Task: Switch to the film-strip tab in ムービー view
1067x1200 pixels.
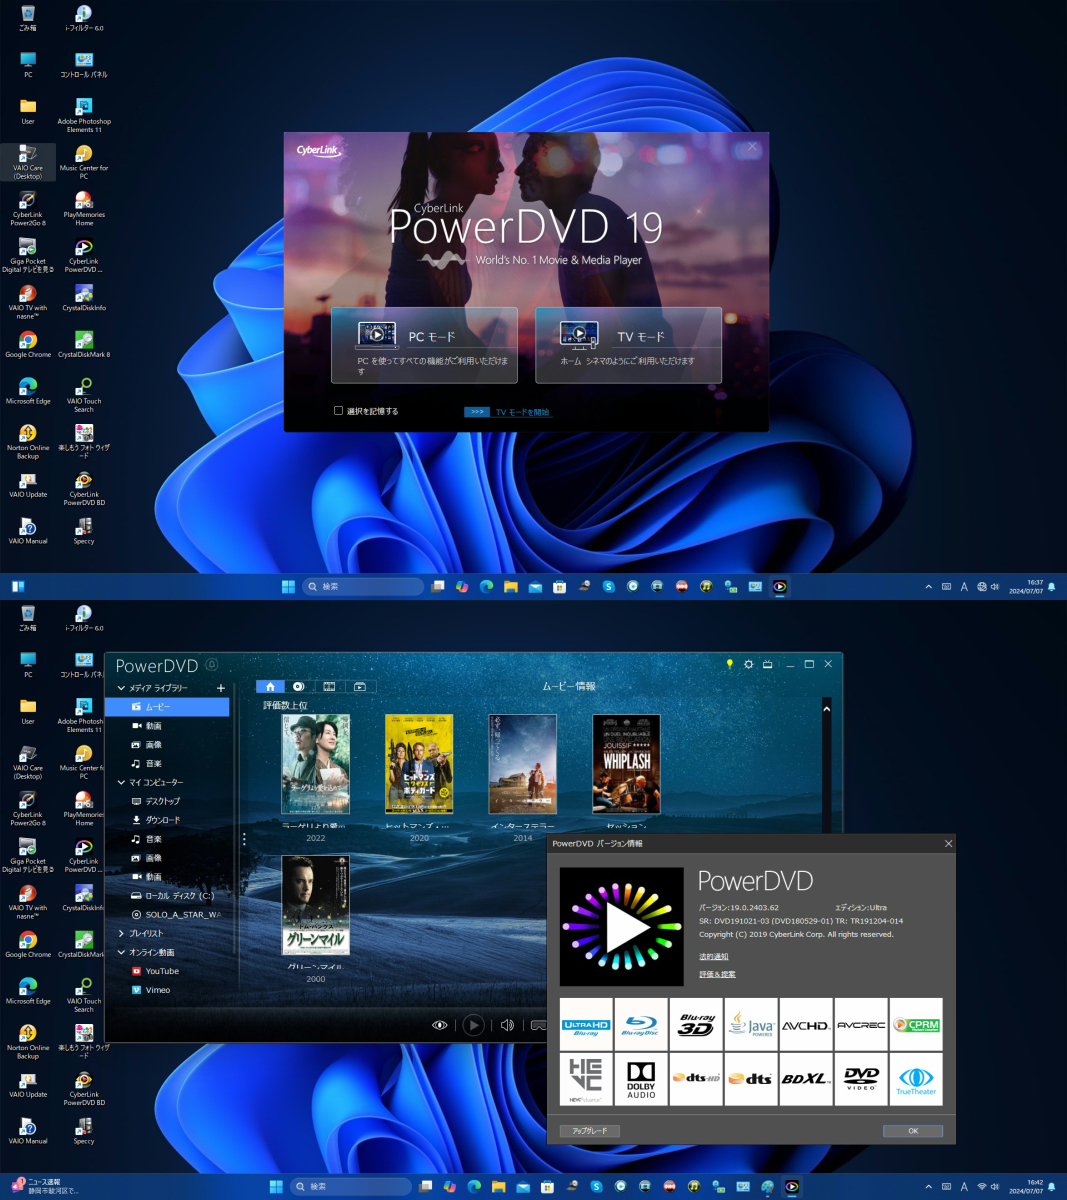Action: (329, 687)
